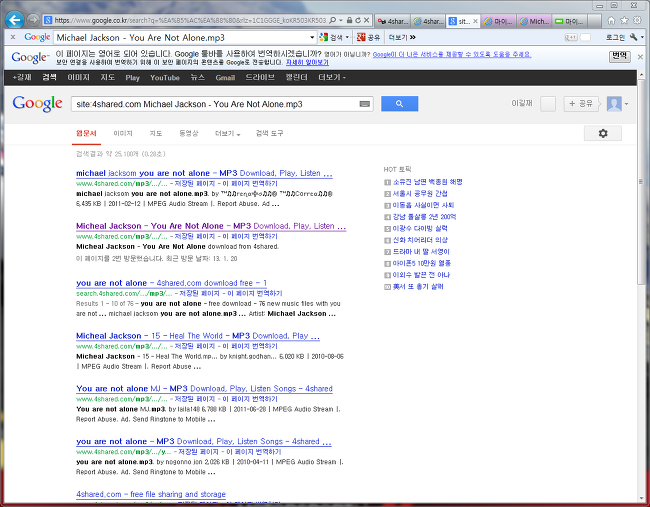The width and height of the screenshot is (650, 507).
Task: Switch to the first '4shar...' browser tab
Action: click(x=393, y=21)
